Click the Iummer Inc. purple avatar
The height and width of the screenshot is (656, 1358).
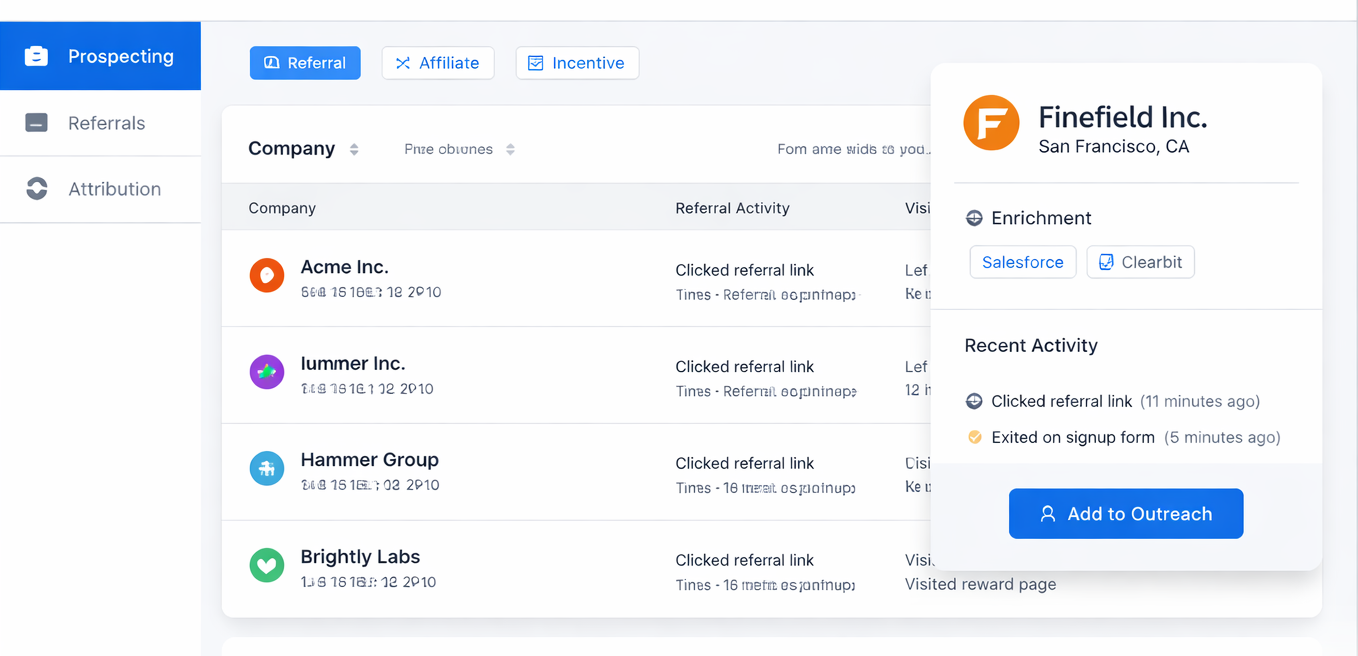(267, 372)
